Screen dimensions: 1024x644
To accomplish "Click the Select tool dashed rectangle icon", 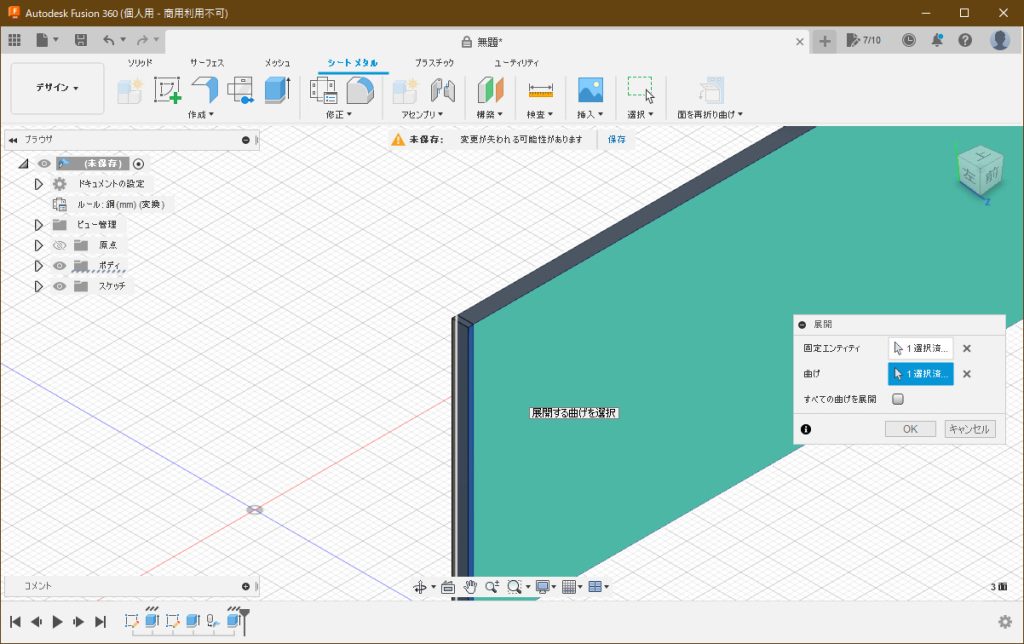I will [641, 90].
